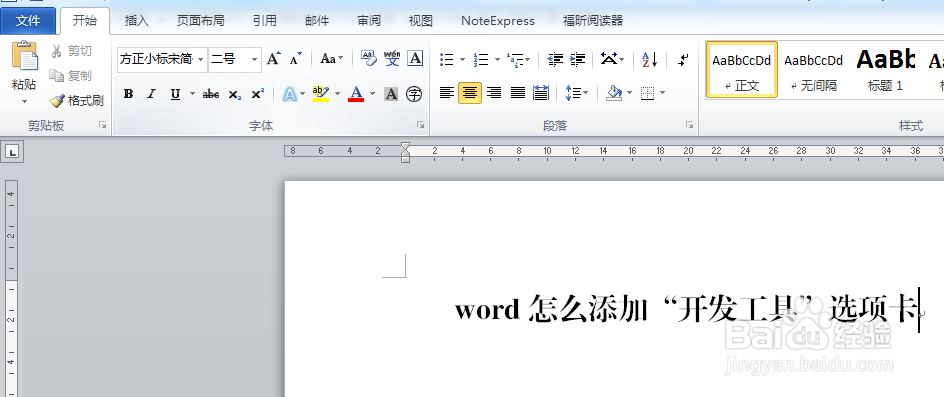The image size is (944, 397).
Task: Open the Paste options arrow
Action: click(25, 101)
